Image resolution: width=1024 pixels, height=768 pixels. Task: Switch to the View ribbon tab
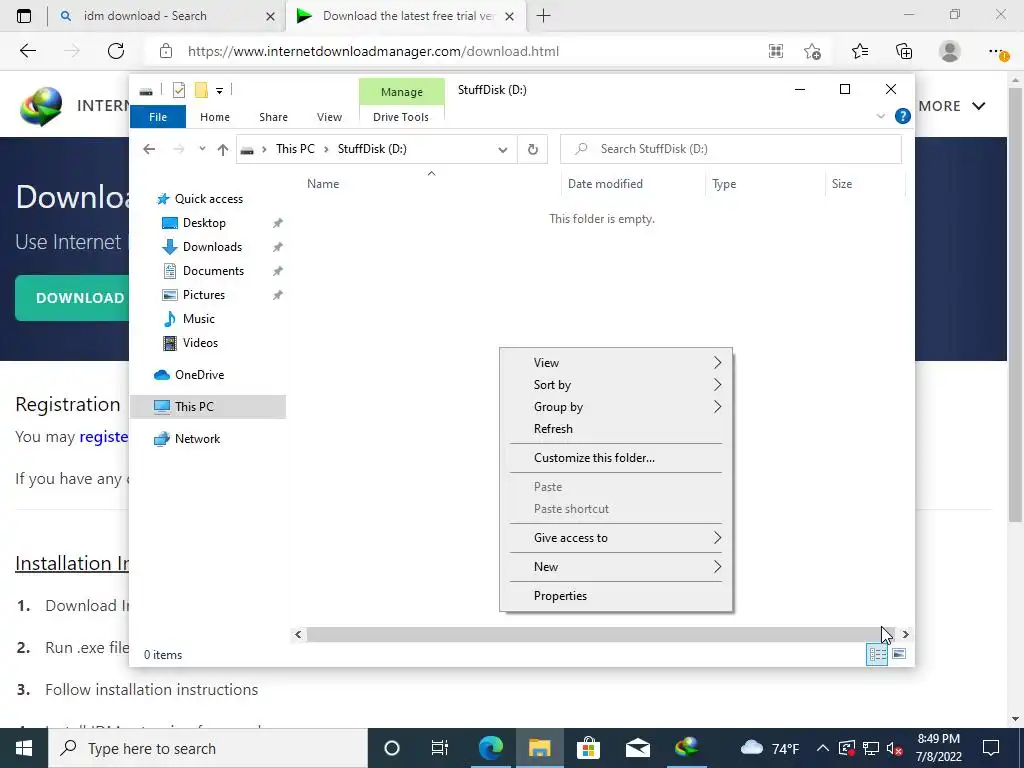[329, 117]
